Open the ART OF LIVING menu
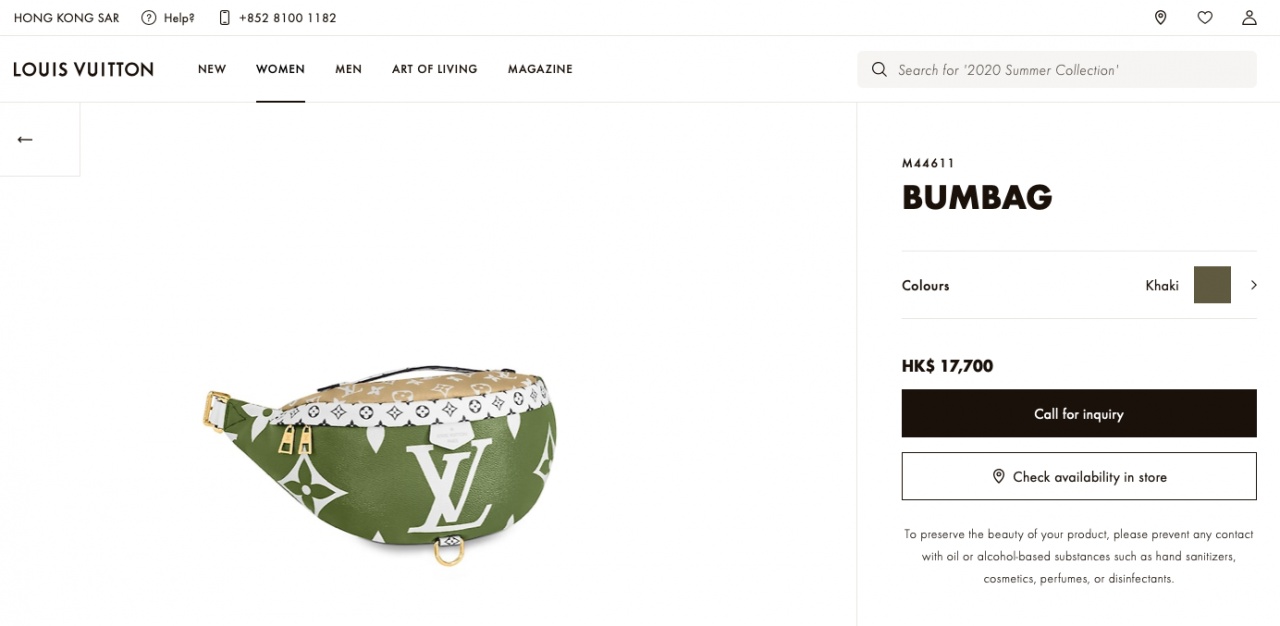1280x626 pixels. click(x=435, y=69)
